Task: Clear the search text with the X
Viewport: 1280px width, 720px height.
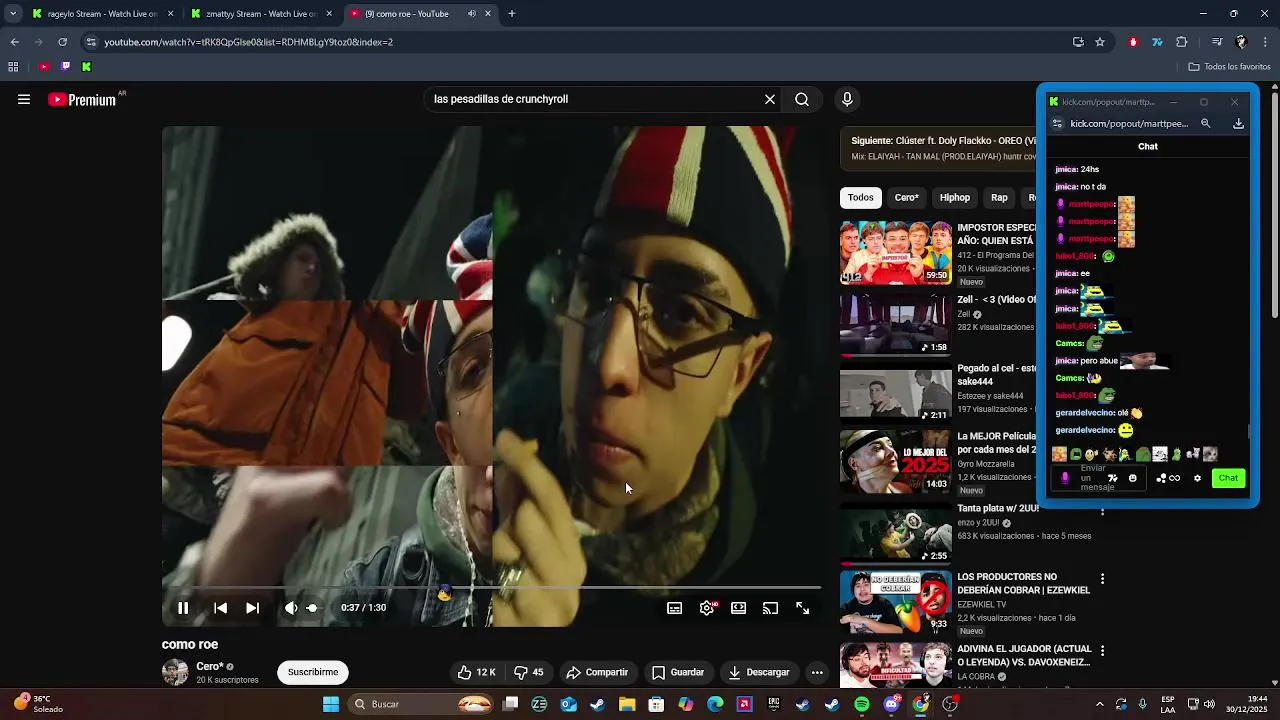Action: pos(770,99)
